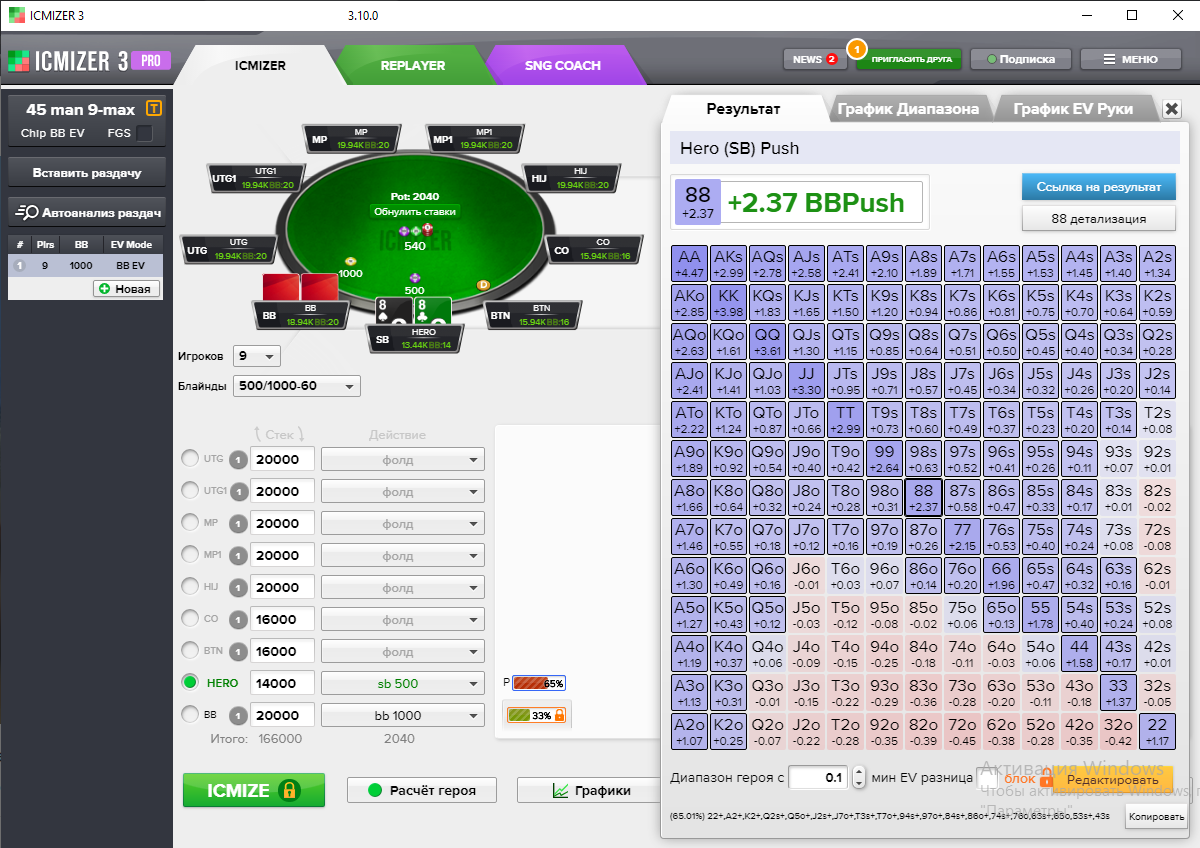The width and height of the screenshot is (1200, 848).
Task: Select the BTN radio button
Action: pos(190,650)
